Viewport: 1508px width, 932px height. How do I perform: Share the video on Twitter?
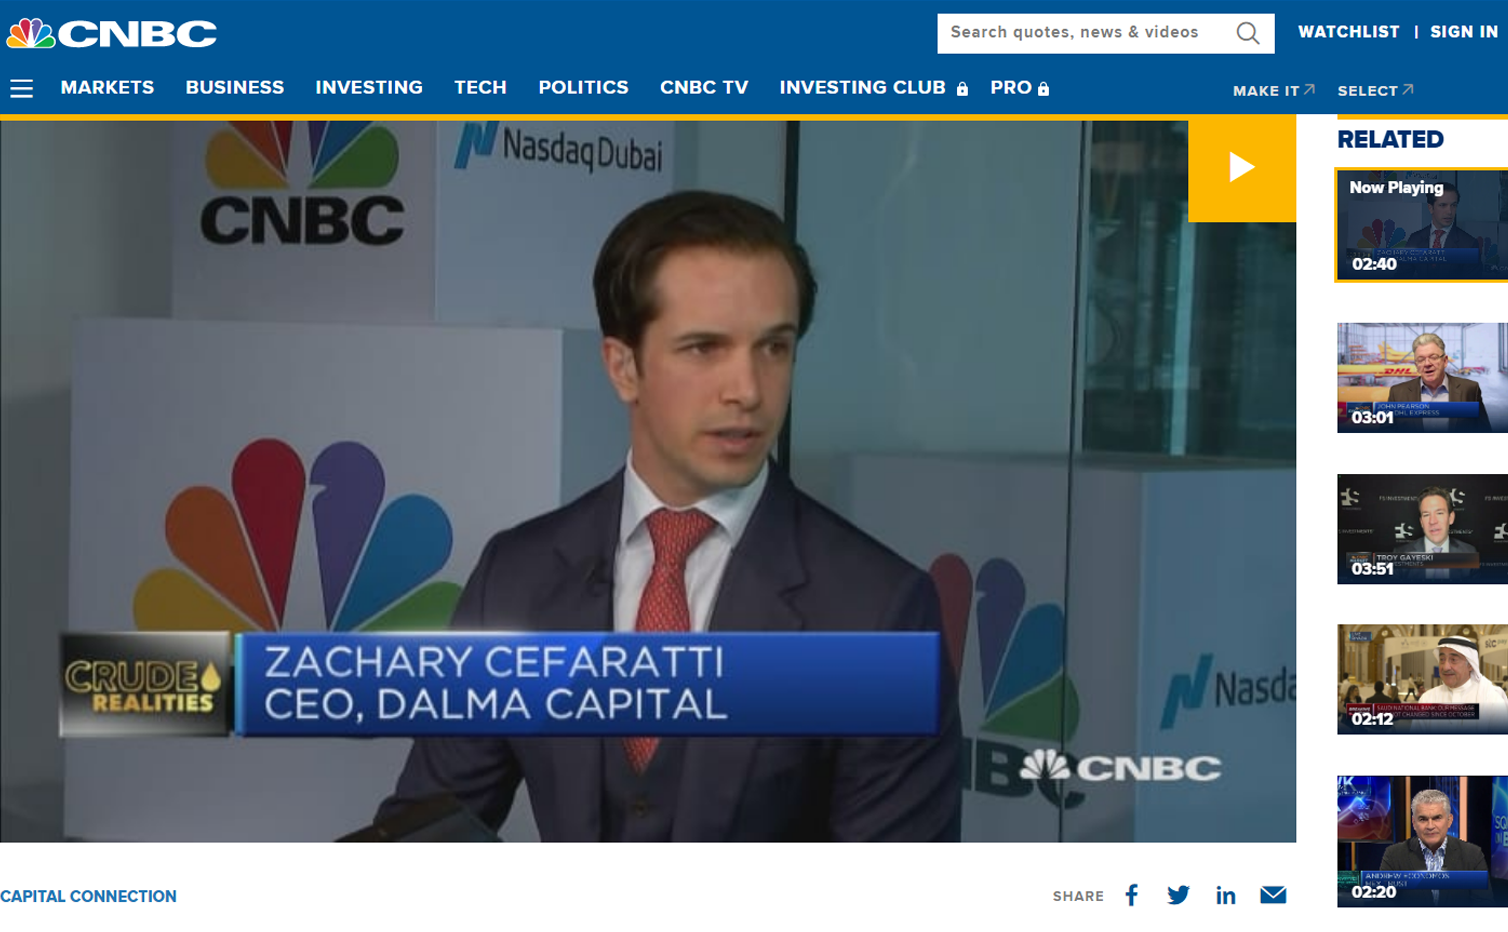click(x=1178, y=895)
